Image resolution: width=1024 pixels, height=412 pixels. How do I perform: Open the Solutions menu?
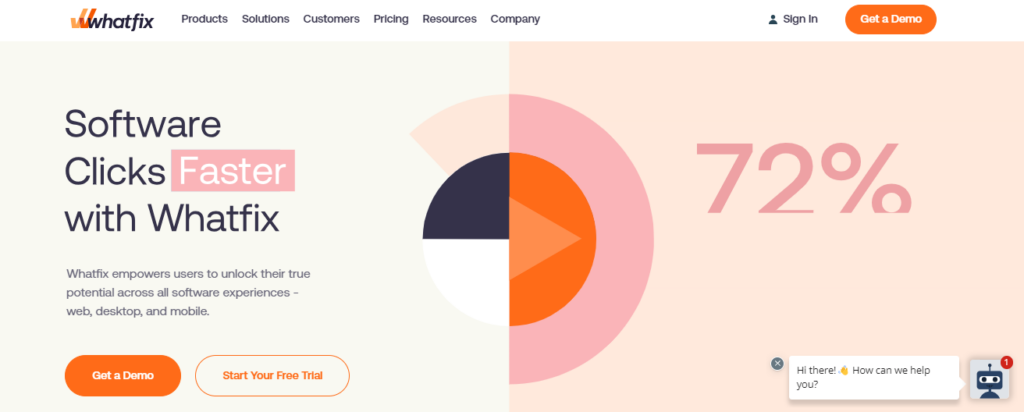265,19
